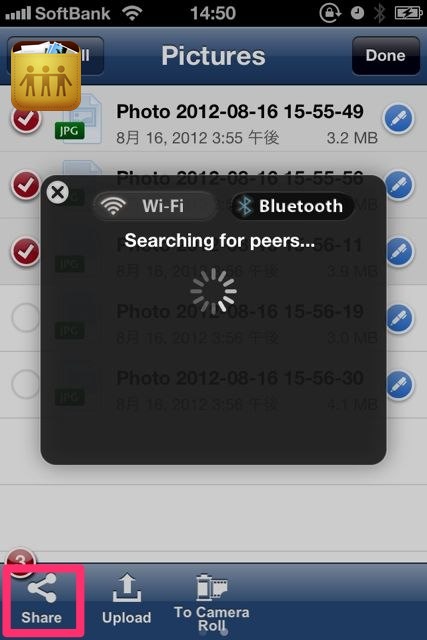Image resolution: width=427 pixels, height=640 pixels.
Task: Switch to Wi-Fi sharing tab
Action: [154, 206]
